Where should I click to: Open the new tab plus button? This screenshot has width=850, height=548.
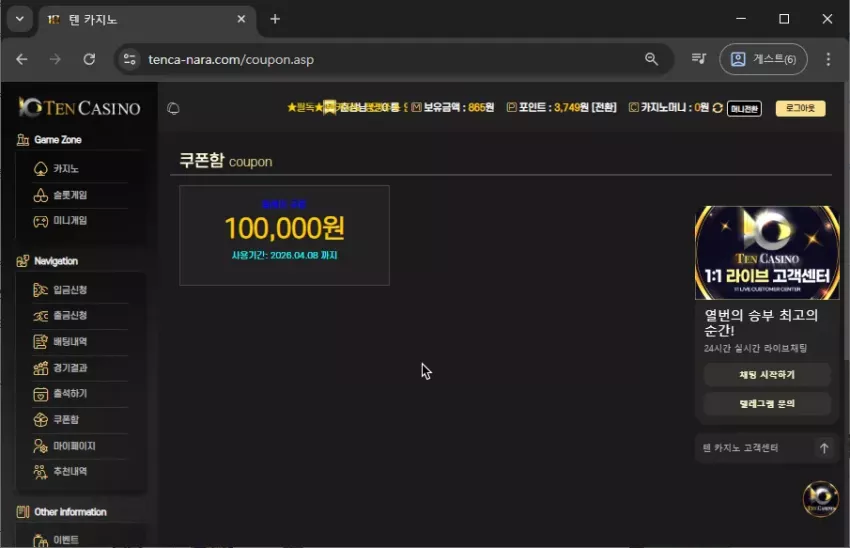pyautogui.click(x=275, y=19)
